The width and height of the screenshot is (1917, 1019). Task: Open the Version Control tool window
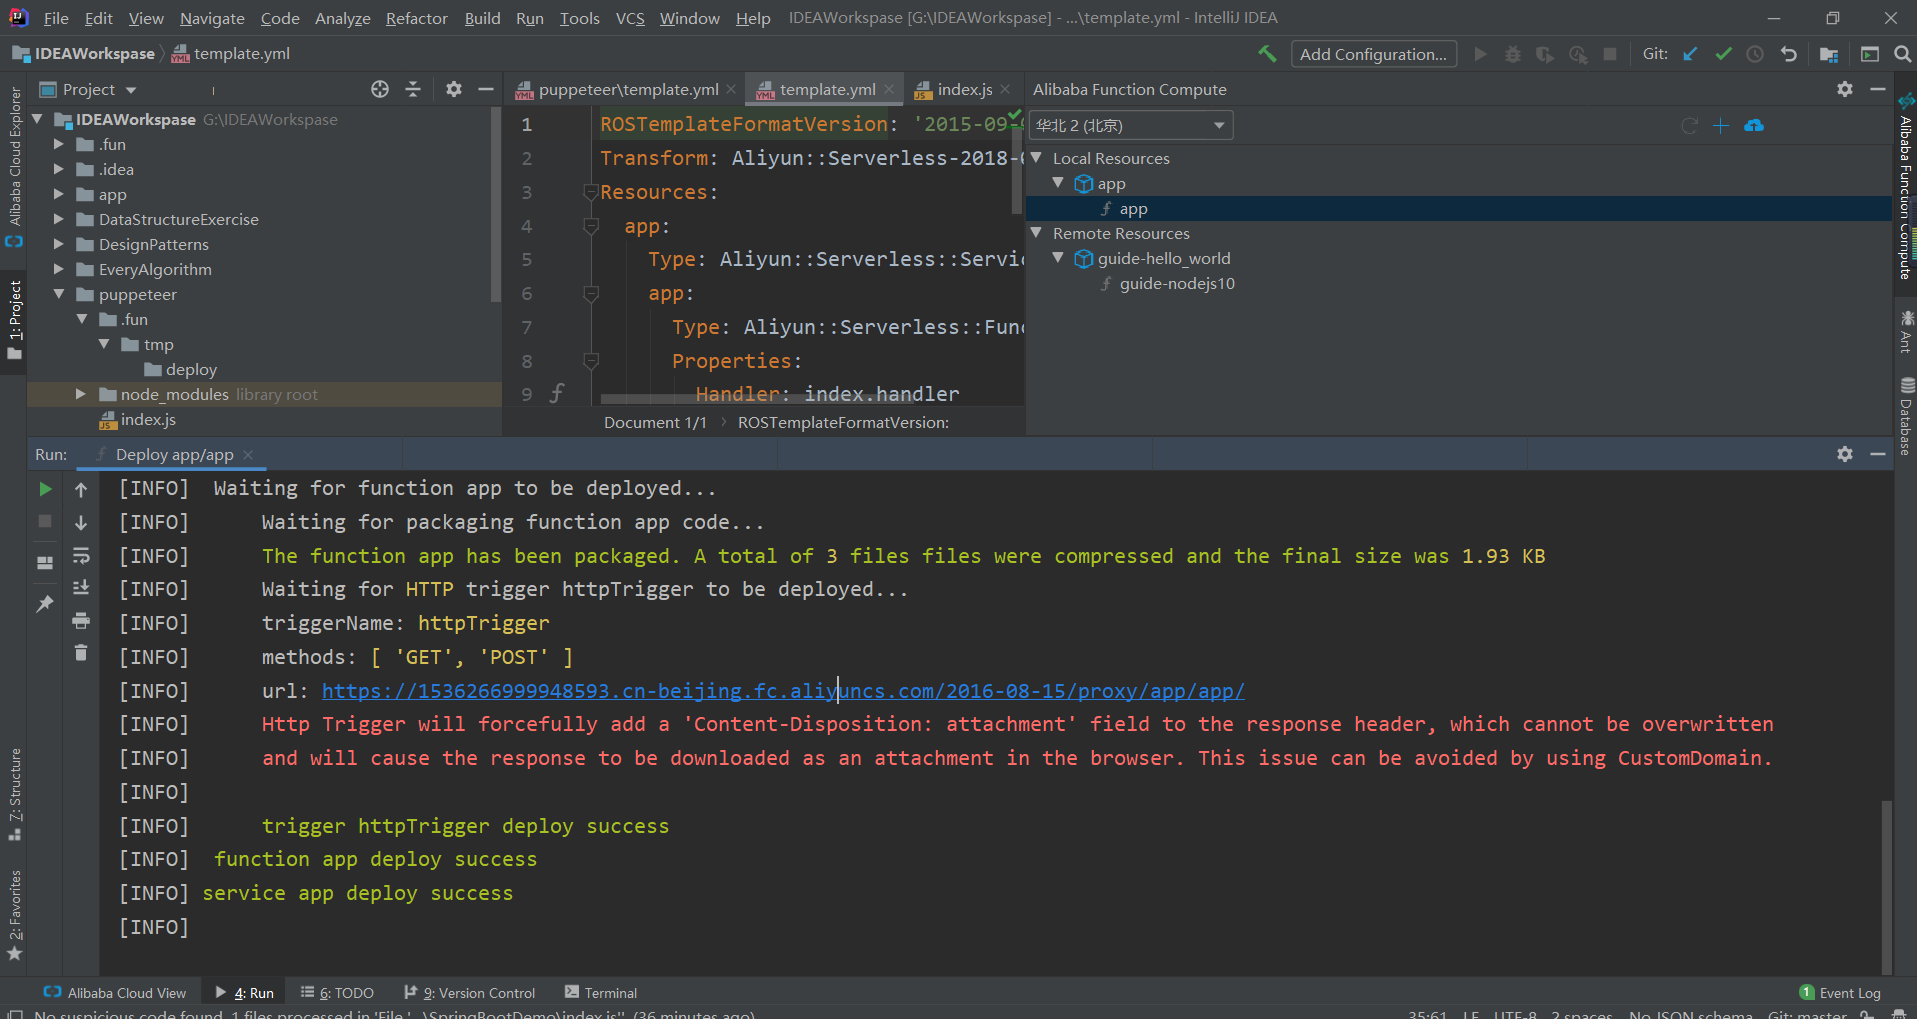tap(469, 992)
